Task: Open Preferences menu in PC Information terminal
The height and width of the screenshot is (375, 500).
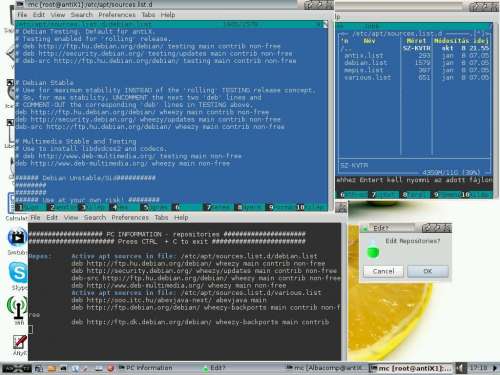Action: (130, 218)
